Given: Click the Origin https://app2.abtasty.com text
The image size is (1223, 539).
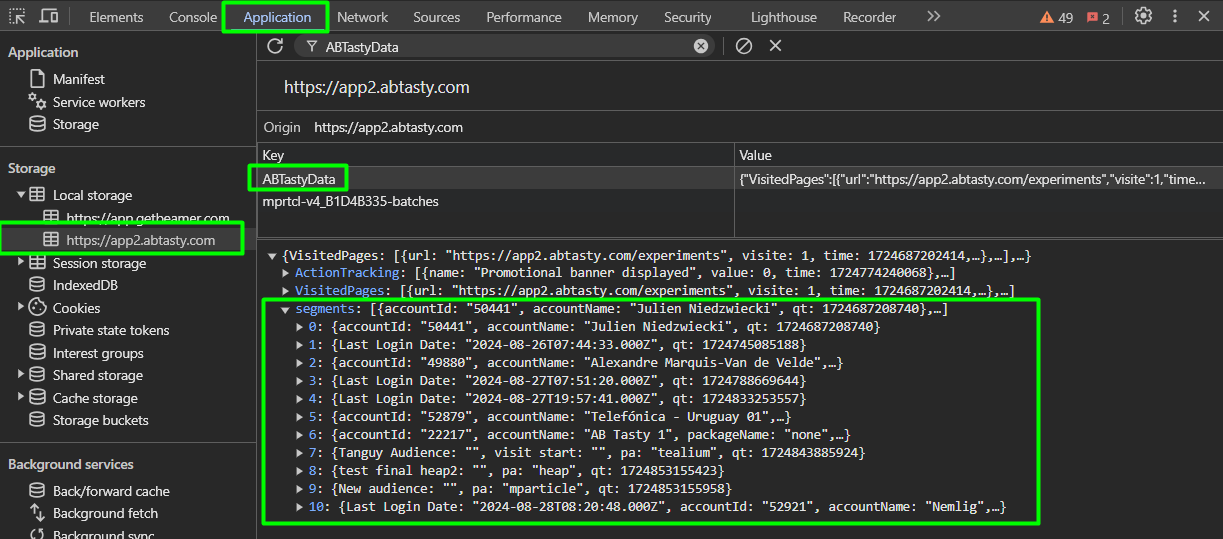Looking at the screenshot, I should [388, 127].
